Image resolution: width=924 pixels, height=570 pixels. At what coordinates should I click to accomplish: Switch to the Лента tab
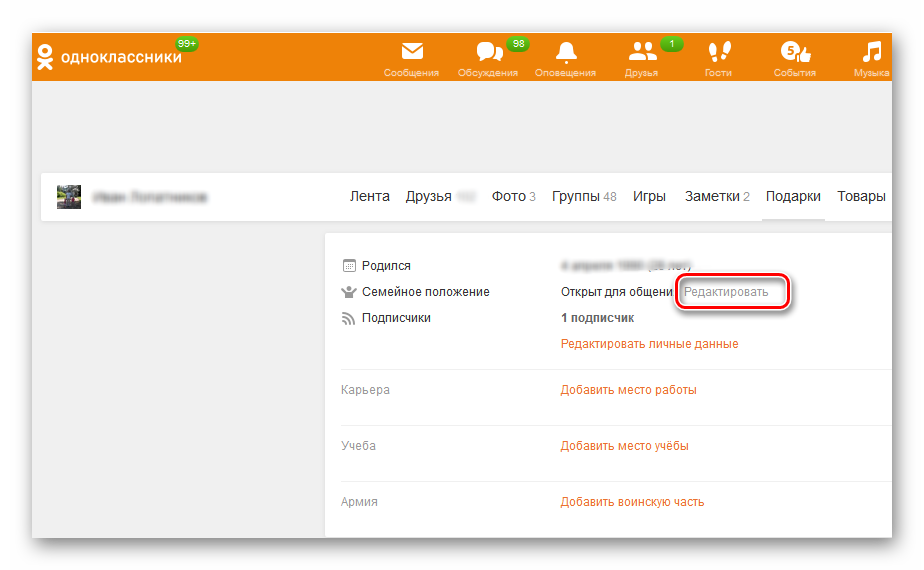(369, 197)
